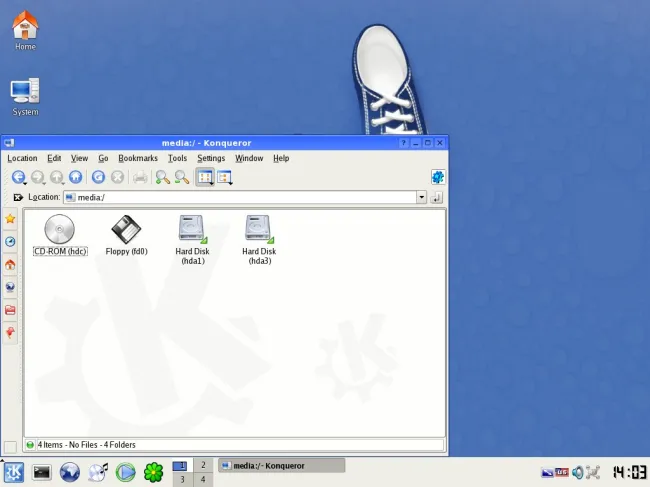Open the Settings menu
This screenshot has width=650, height=487.
[x=211, y=158]
